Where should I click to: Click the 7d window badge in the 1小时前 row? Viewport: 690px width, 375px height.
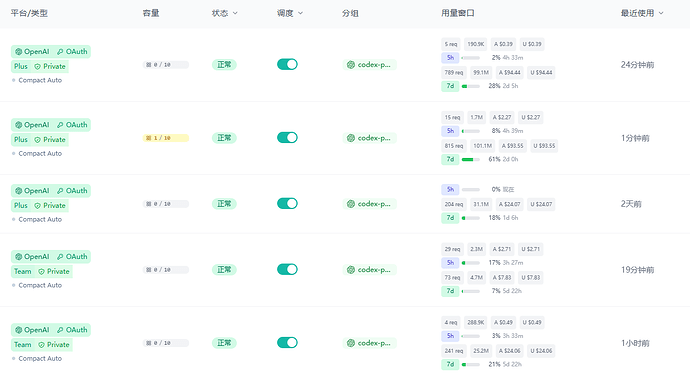click(450, 364)
